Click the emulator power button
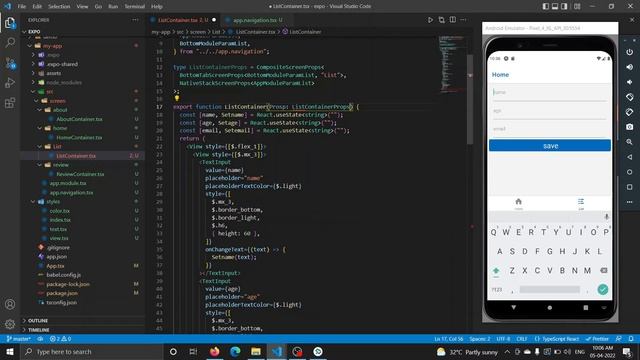Viewport: 640px width, 360px height. click(629, 52)
